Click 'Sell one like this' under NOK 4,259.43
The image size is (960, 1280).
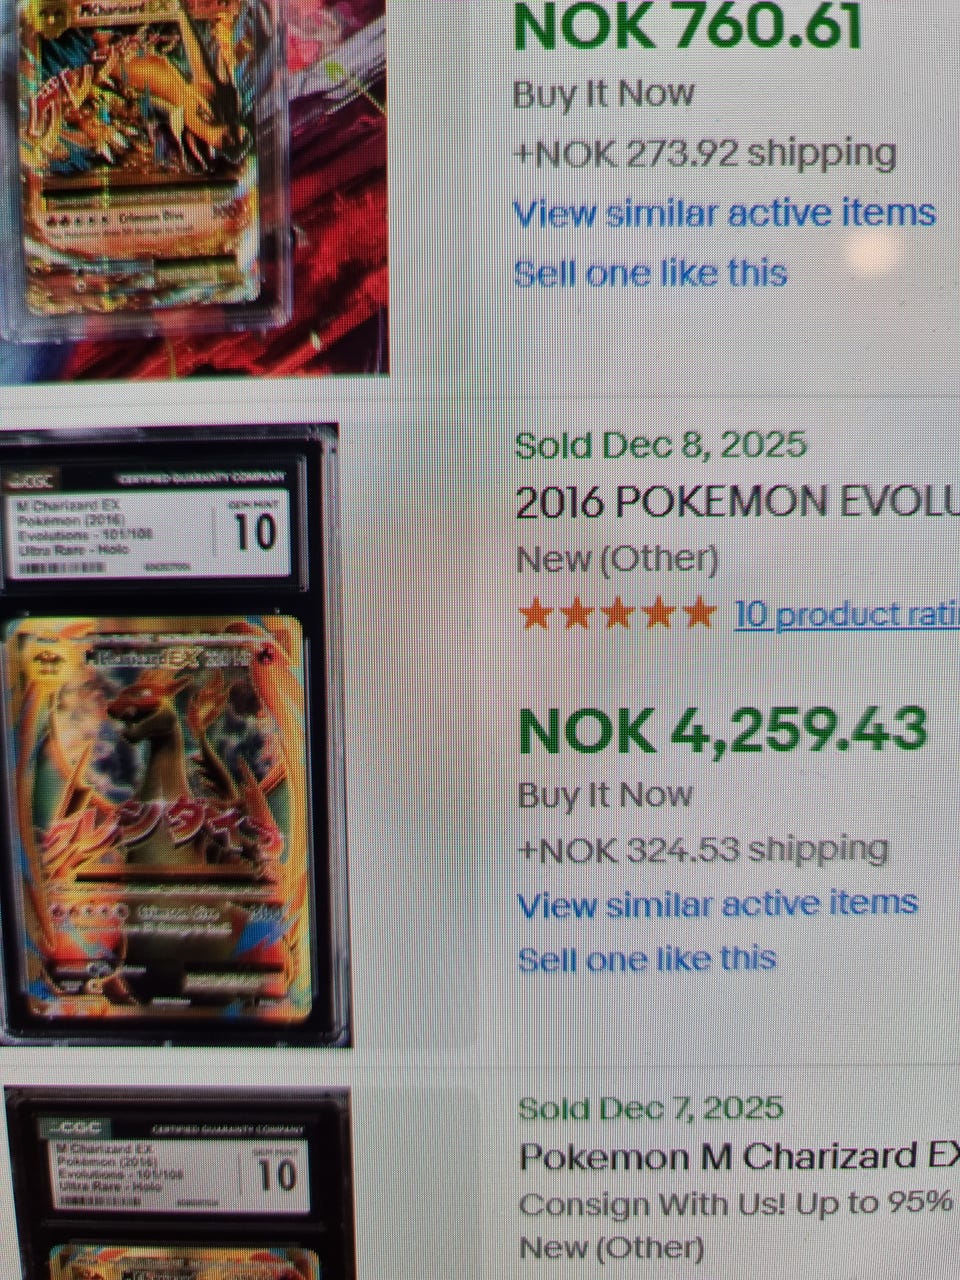click(x=647, y=959)
